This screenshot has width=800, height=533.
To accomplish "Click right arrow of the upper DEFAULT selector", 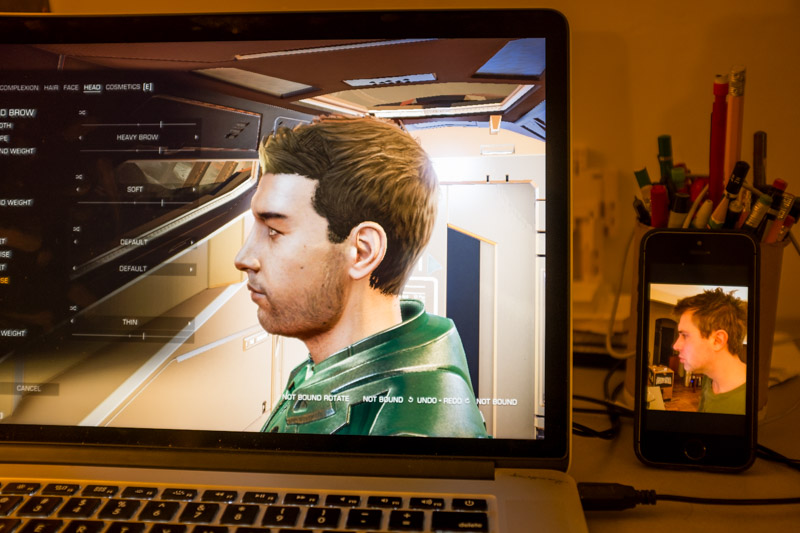I will (x=193, y=242).
